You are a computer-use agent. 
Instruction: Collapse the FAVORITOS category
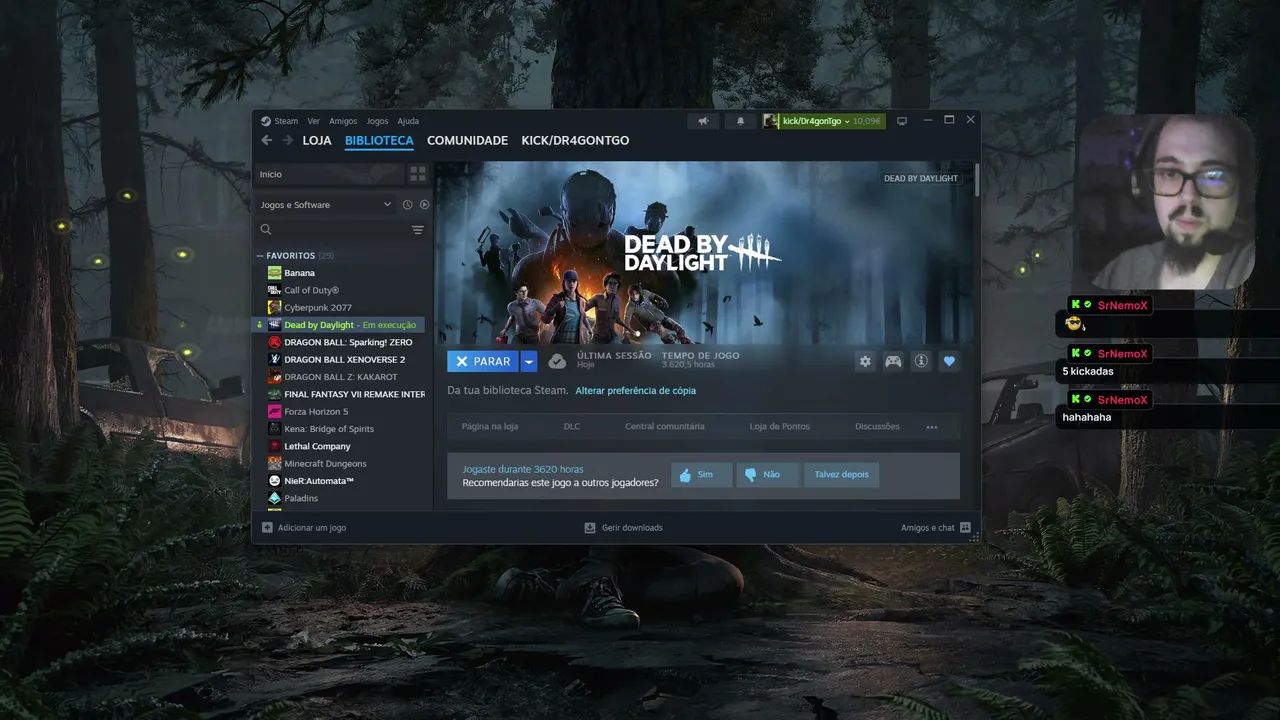tap(260, 256)
